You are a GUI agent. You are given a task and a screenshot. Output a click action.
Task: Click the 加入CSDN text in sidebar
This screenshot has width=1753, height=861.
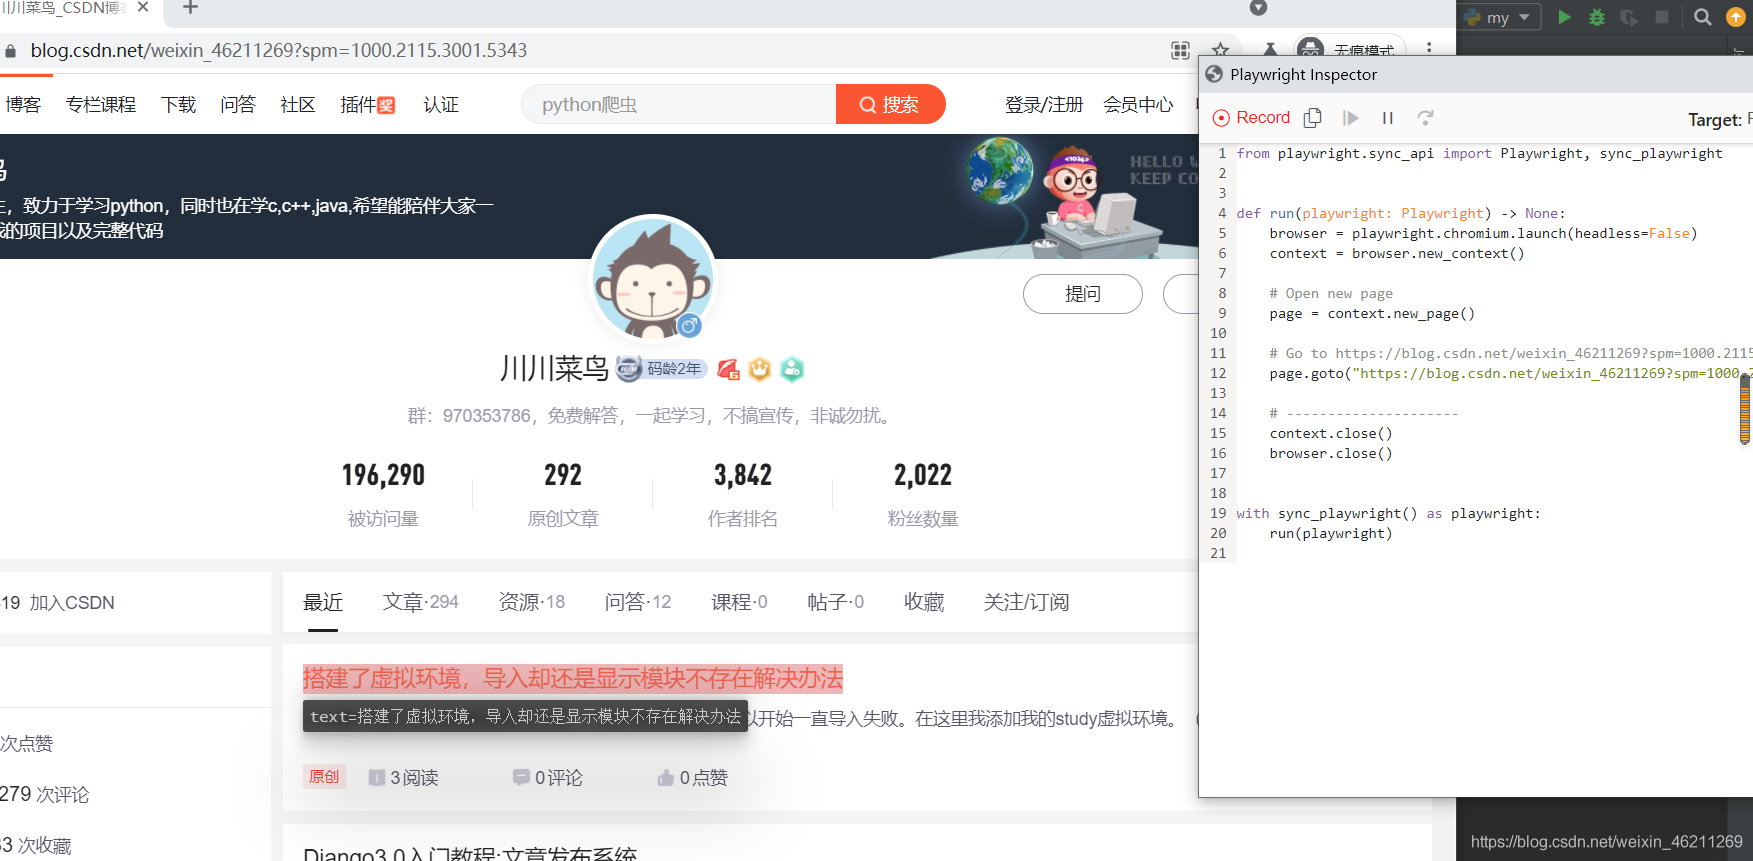point(72,603)
